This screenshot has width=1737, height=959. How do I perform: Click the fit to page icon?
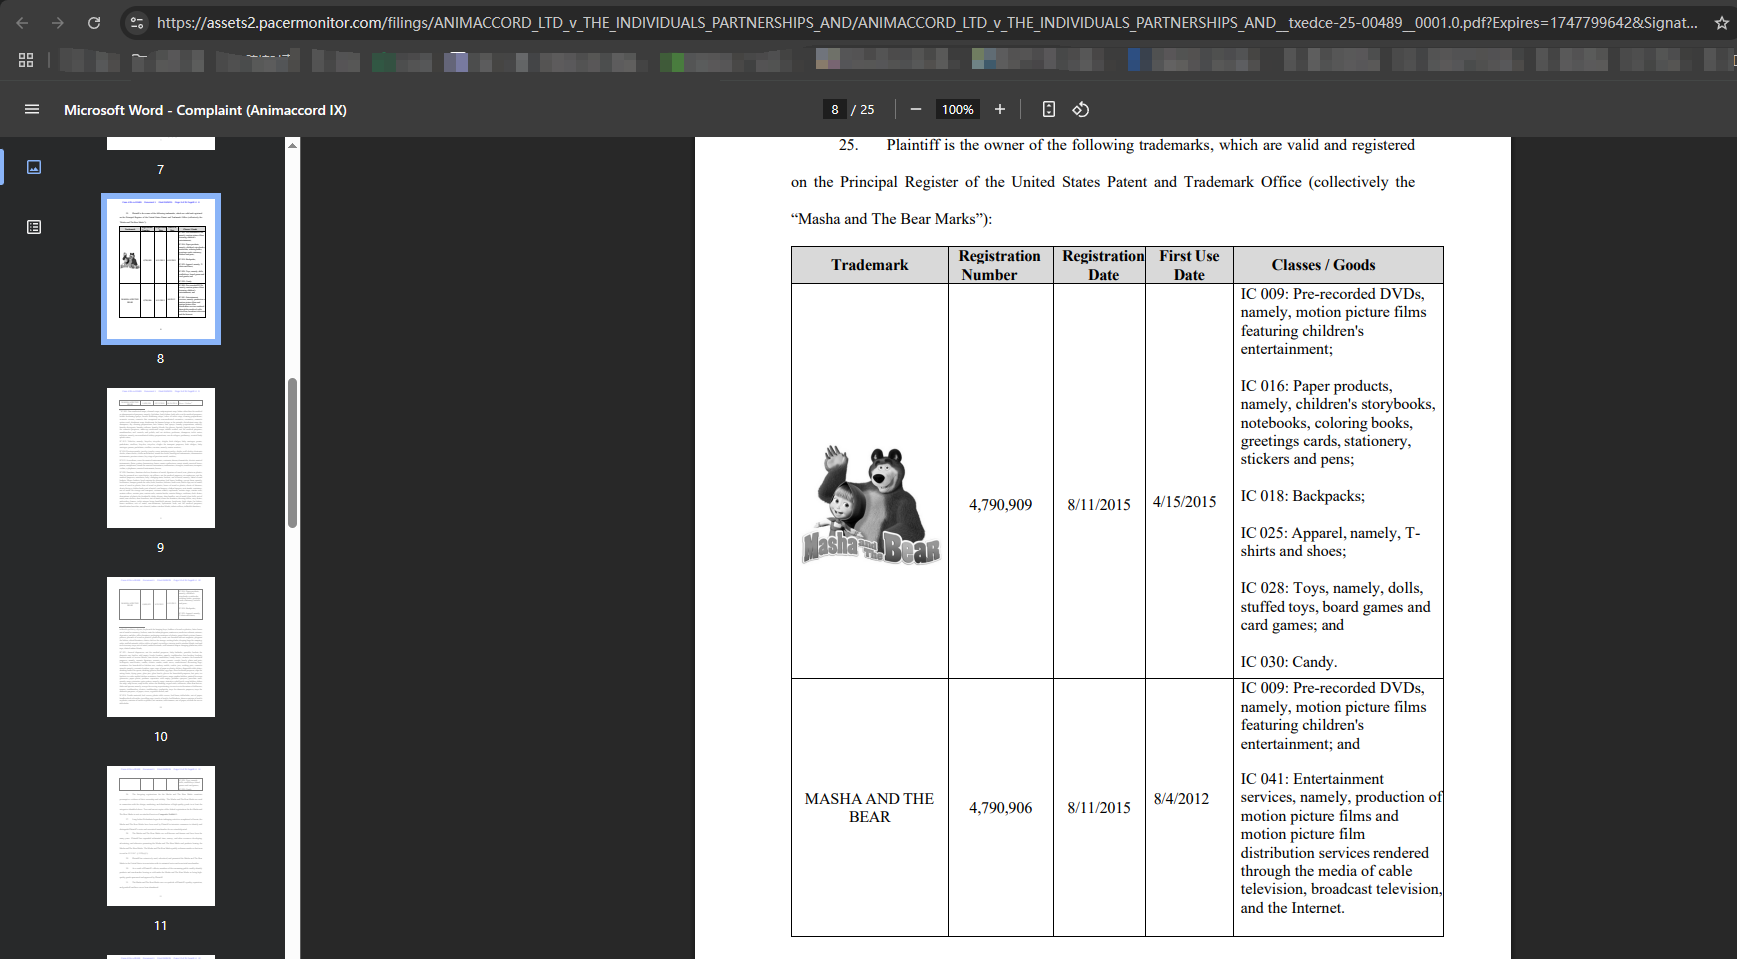point(1049,109)
